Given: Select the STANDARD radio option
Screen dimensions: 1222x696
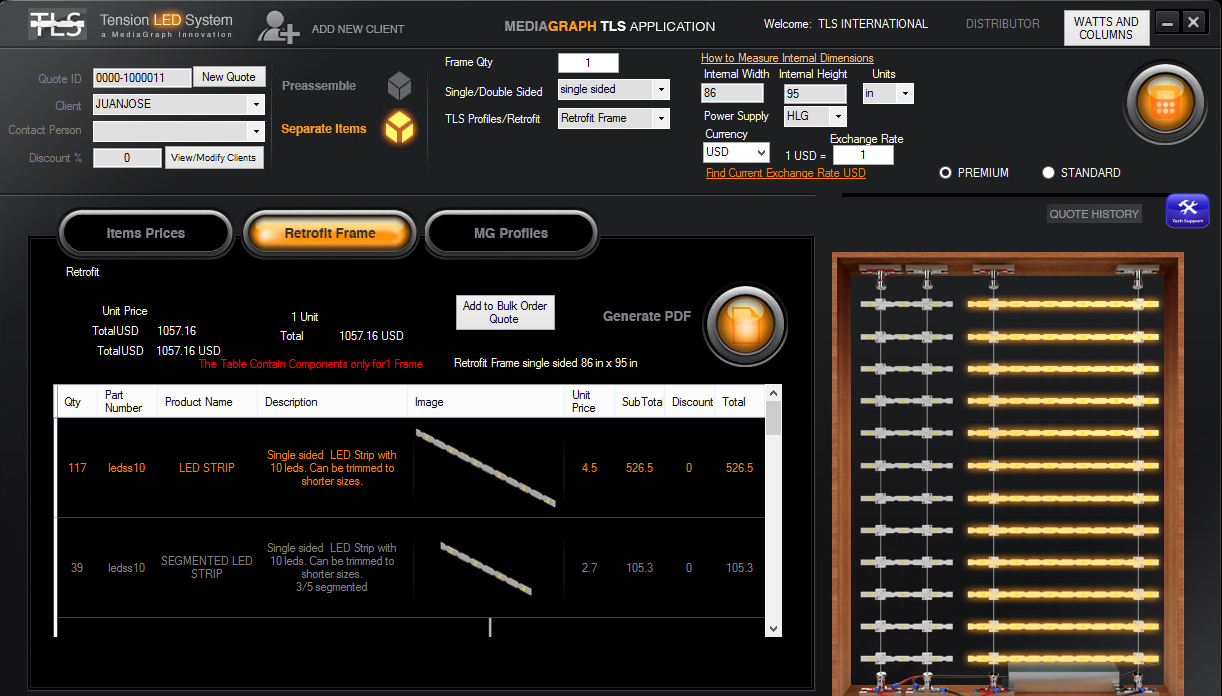Looking at the screenshot, I should [1048, 173].
